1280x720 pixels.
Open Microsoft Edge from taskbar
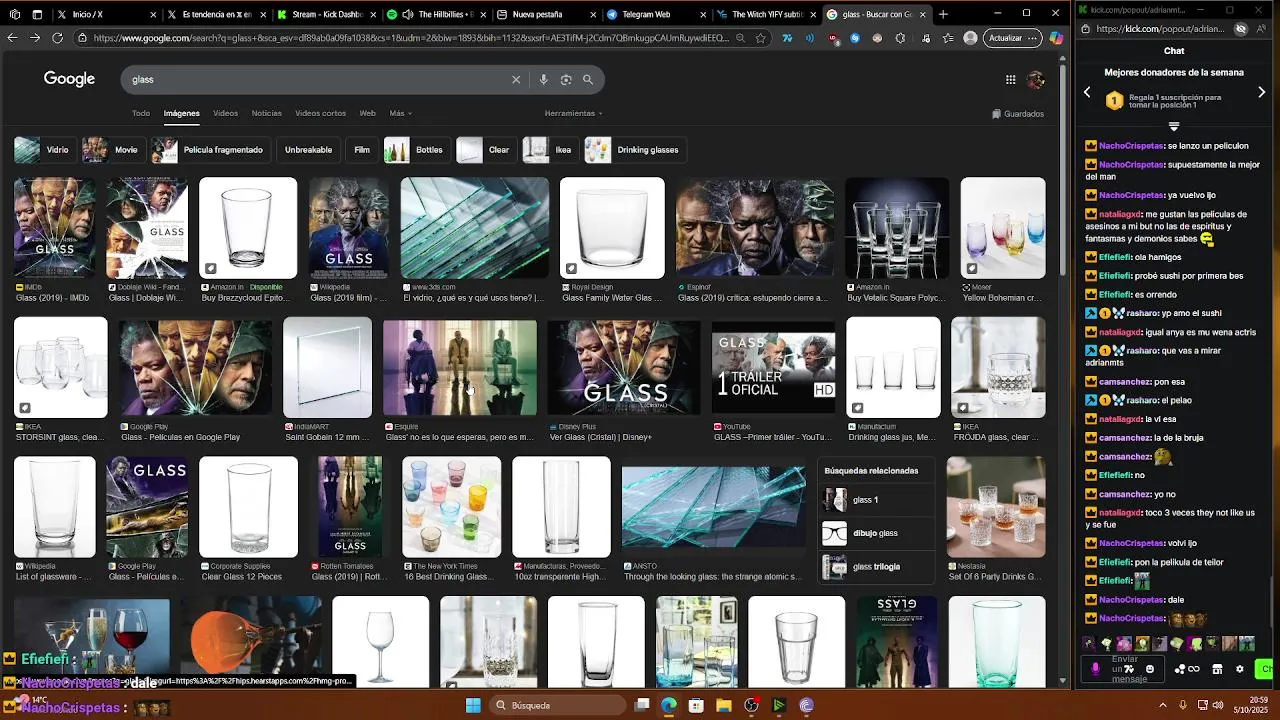(x=669, y=705)
